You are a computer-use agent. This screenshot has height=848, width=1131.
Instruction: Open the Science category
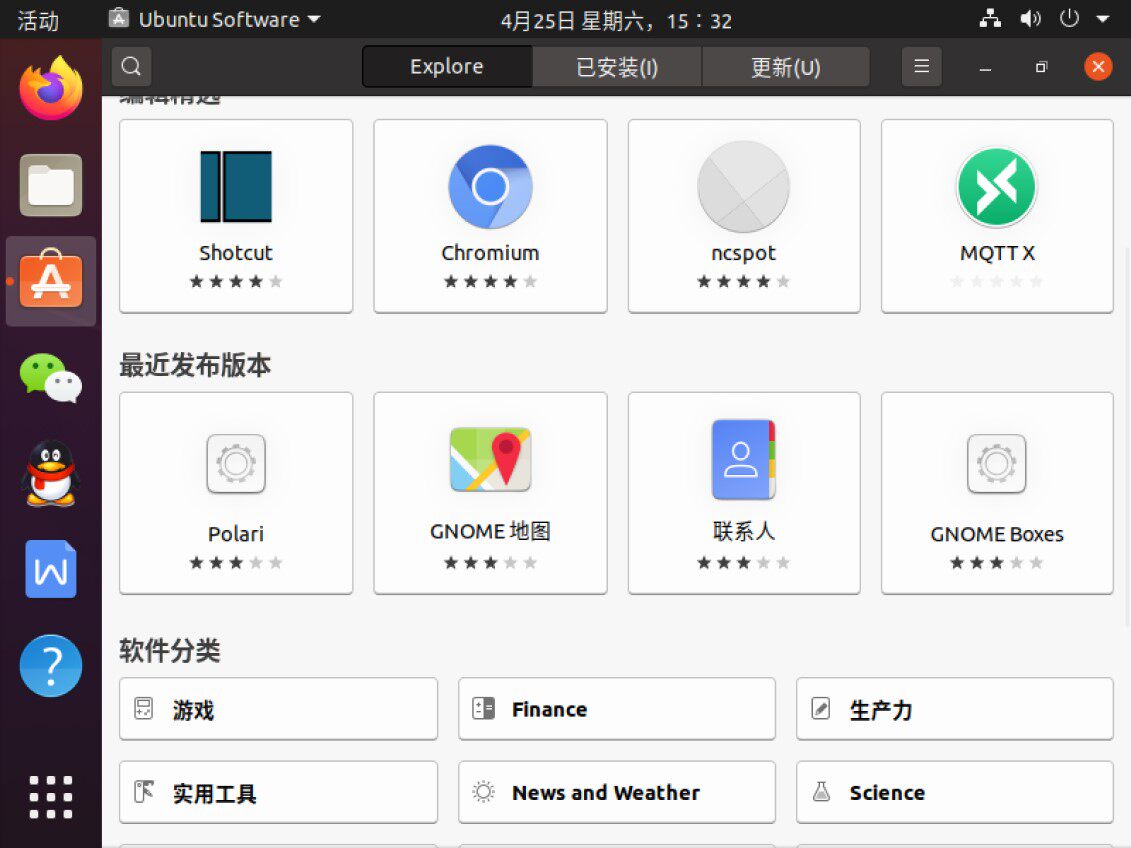pos(955,792)
